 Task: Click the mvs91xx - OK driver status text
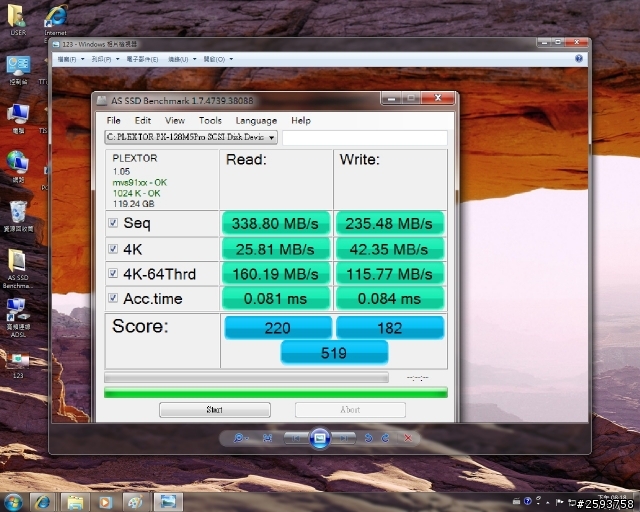point(140,183)
